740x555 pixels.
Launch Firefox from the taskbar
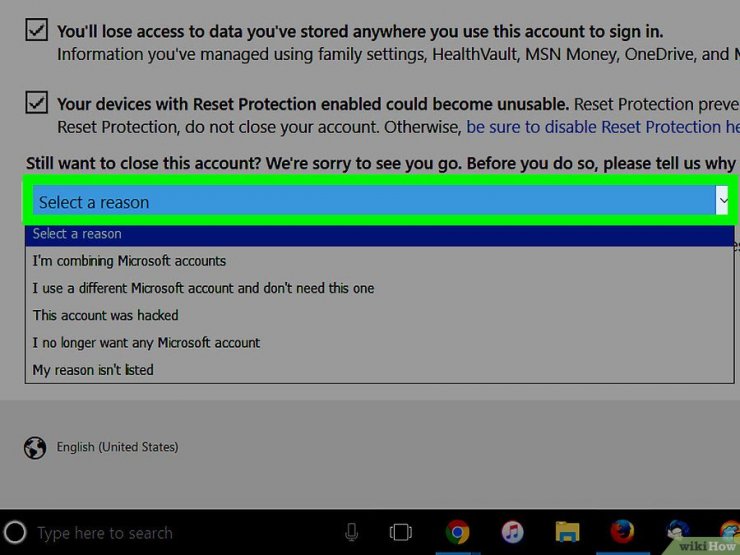click(x=622, y=531)
